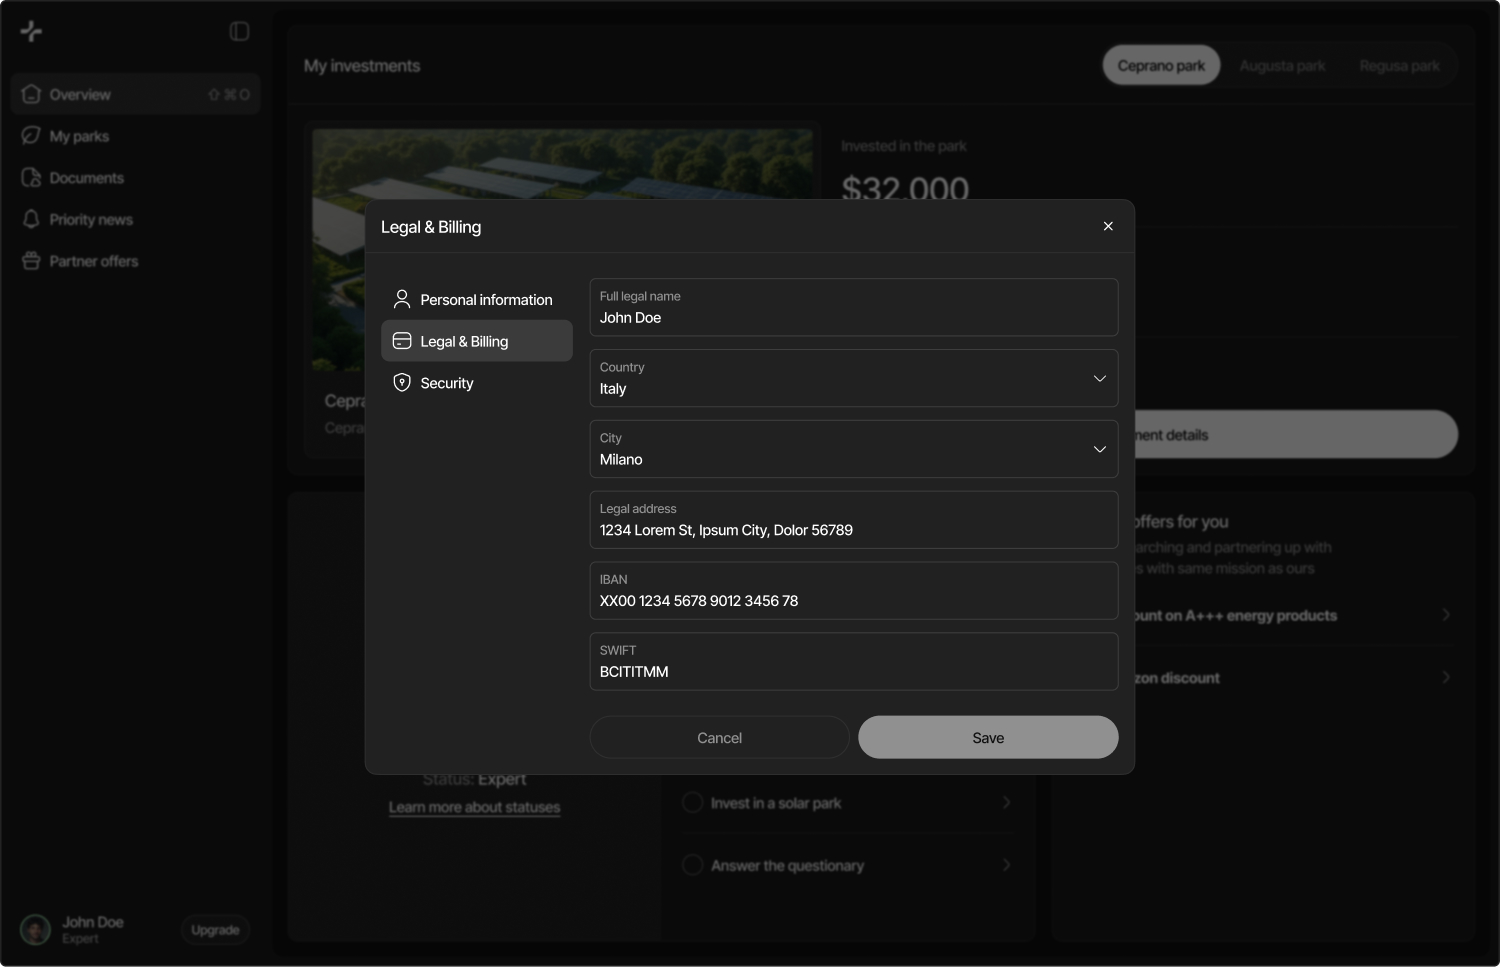The width and height of the screenshot is (1500, 967).
Task: Click the solar park photo thumbnail
Action: 563,163
